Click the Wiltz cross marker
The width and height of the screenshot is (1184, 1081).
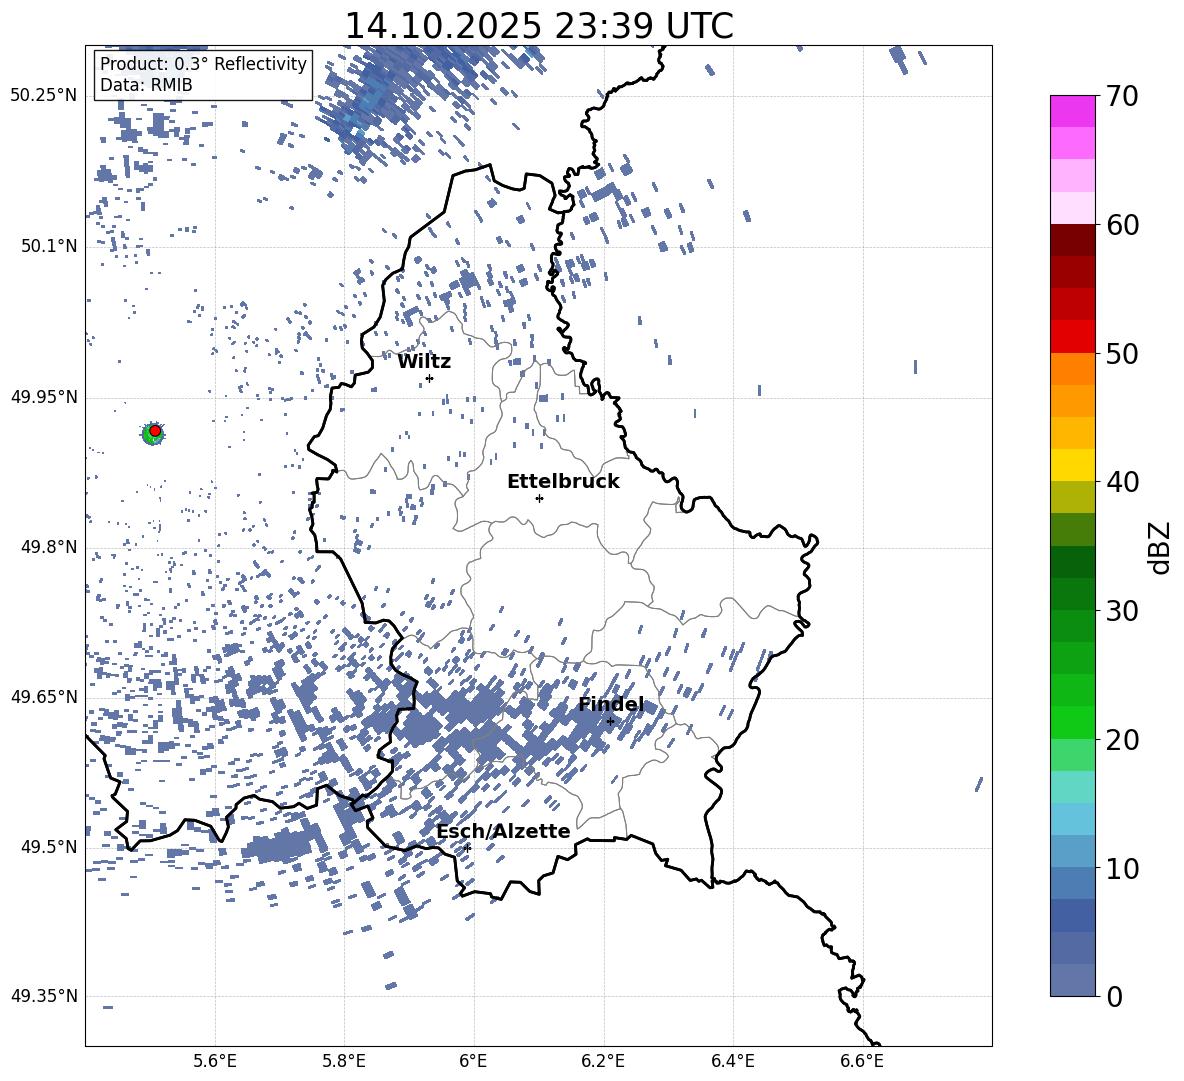[430, 378]
